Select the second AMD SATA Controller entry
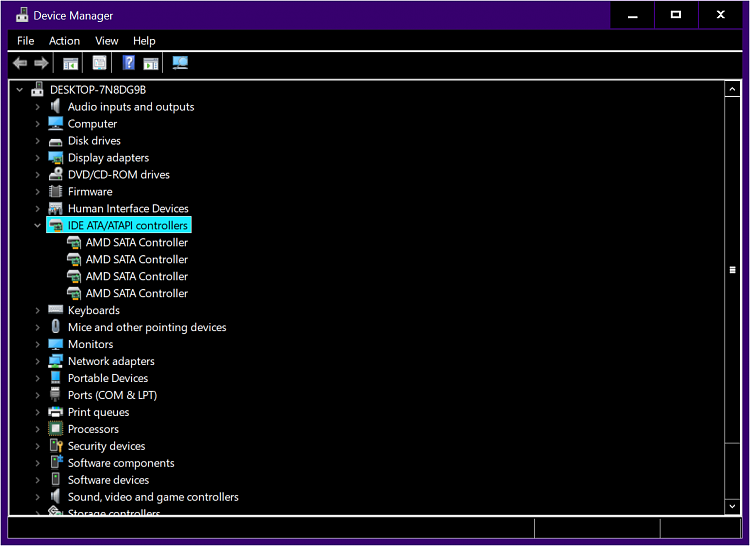Viewport: 750px width, 546px height. 137,259
